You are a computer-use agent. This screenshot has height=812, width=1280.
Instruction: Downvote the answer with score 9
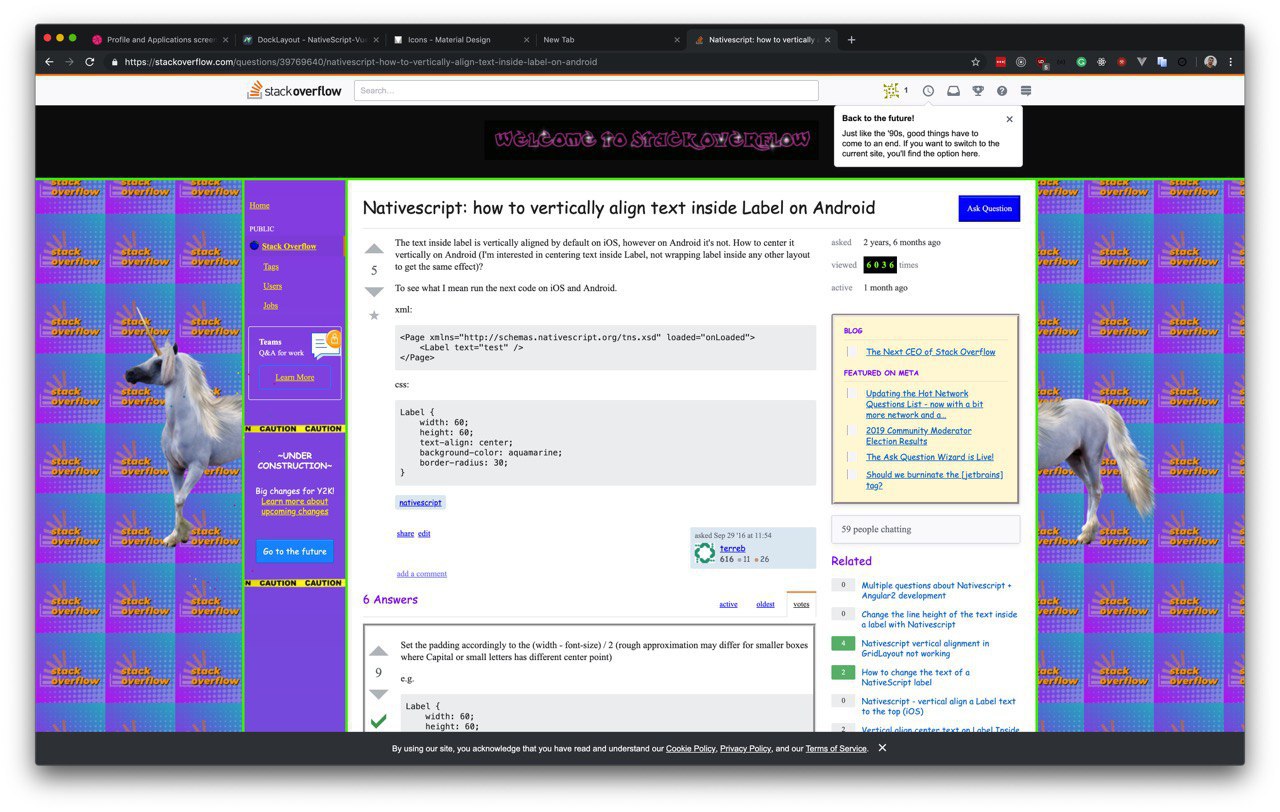pos(378,694)
